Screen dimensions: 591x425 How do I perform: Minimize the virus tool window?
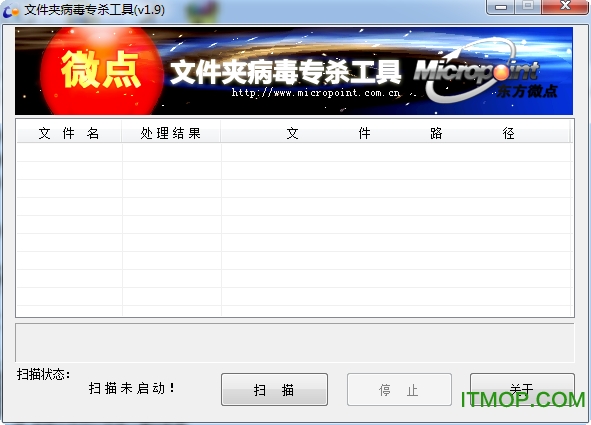[x=500, y=6]
